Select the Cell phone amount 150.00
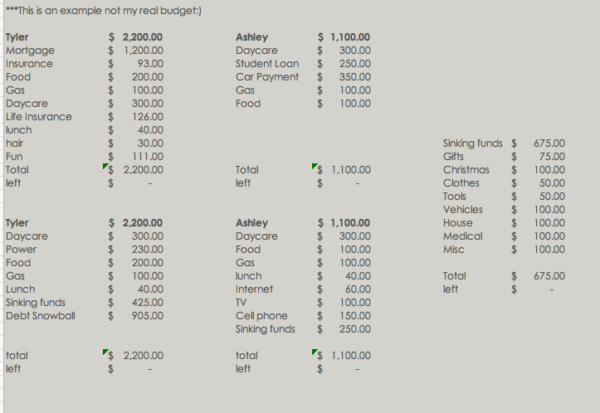This screenshot has width=600, height=413. pos(353,315)
